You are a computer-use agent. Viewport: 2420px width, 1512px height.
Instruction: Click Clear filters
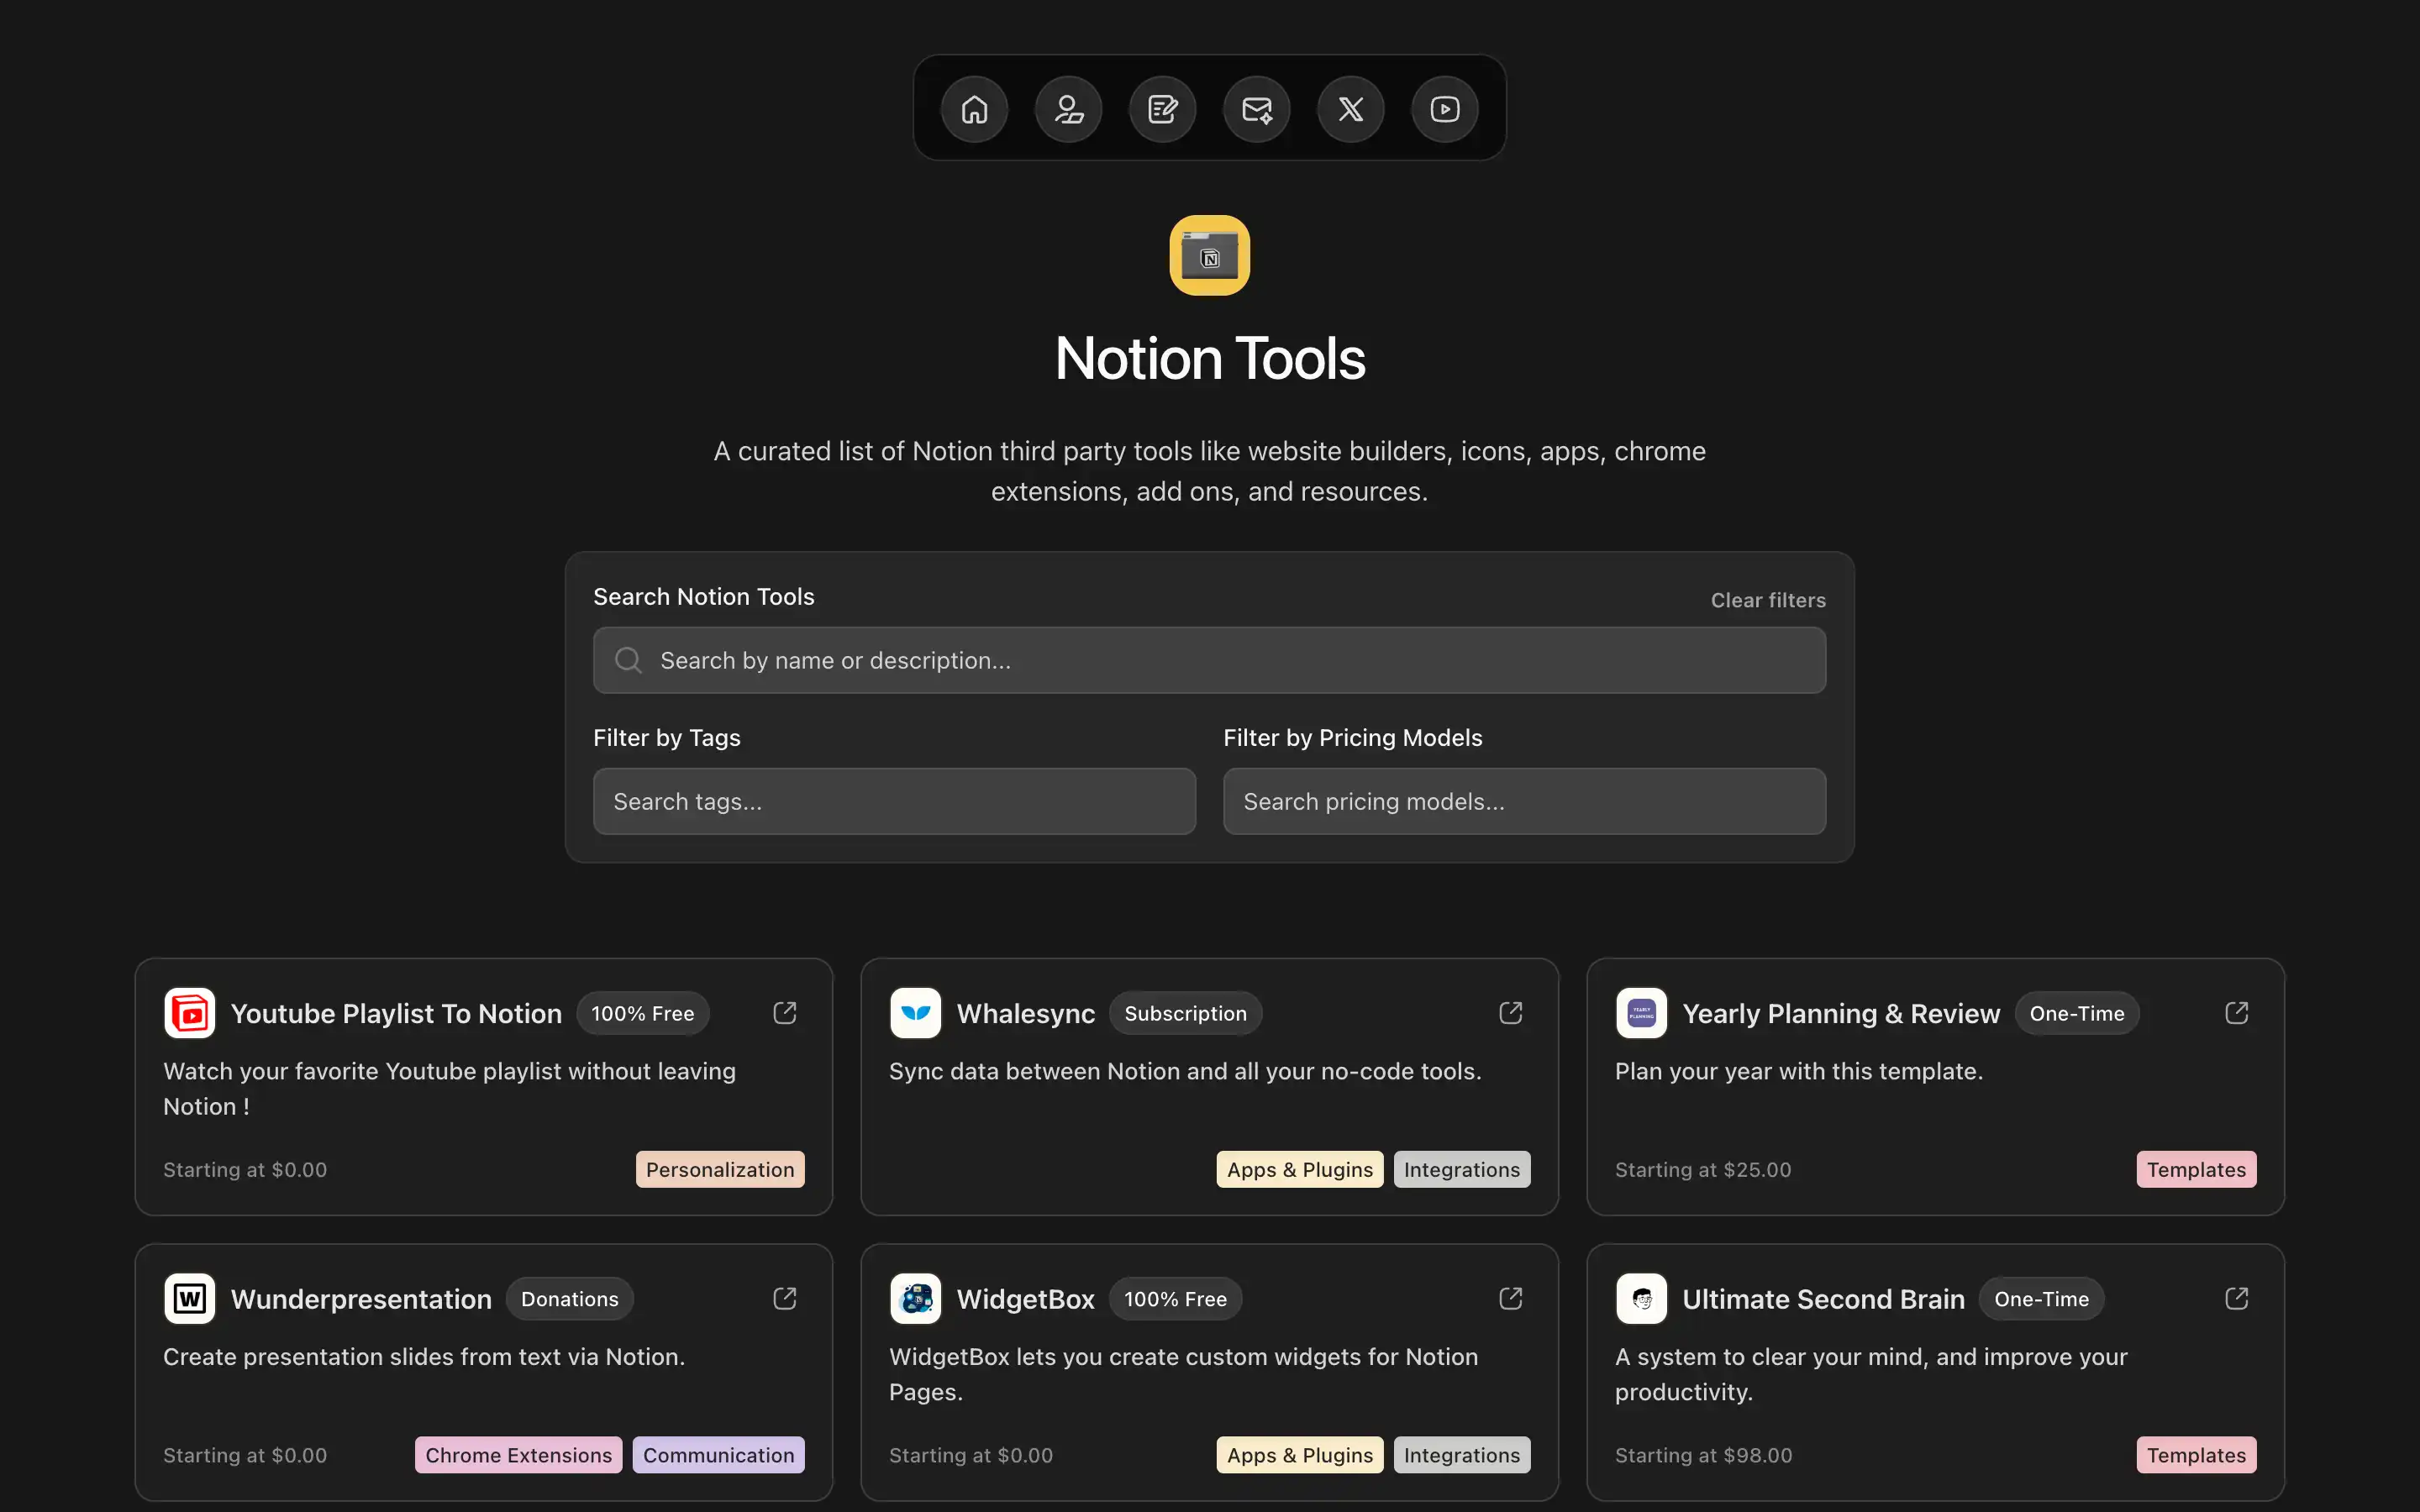pos(1767,600)
